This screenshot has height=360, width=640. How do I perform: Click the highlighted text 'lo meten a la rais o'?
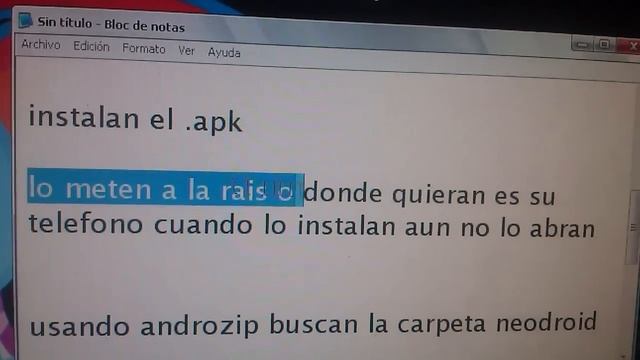point(166,188)
